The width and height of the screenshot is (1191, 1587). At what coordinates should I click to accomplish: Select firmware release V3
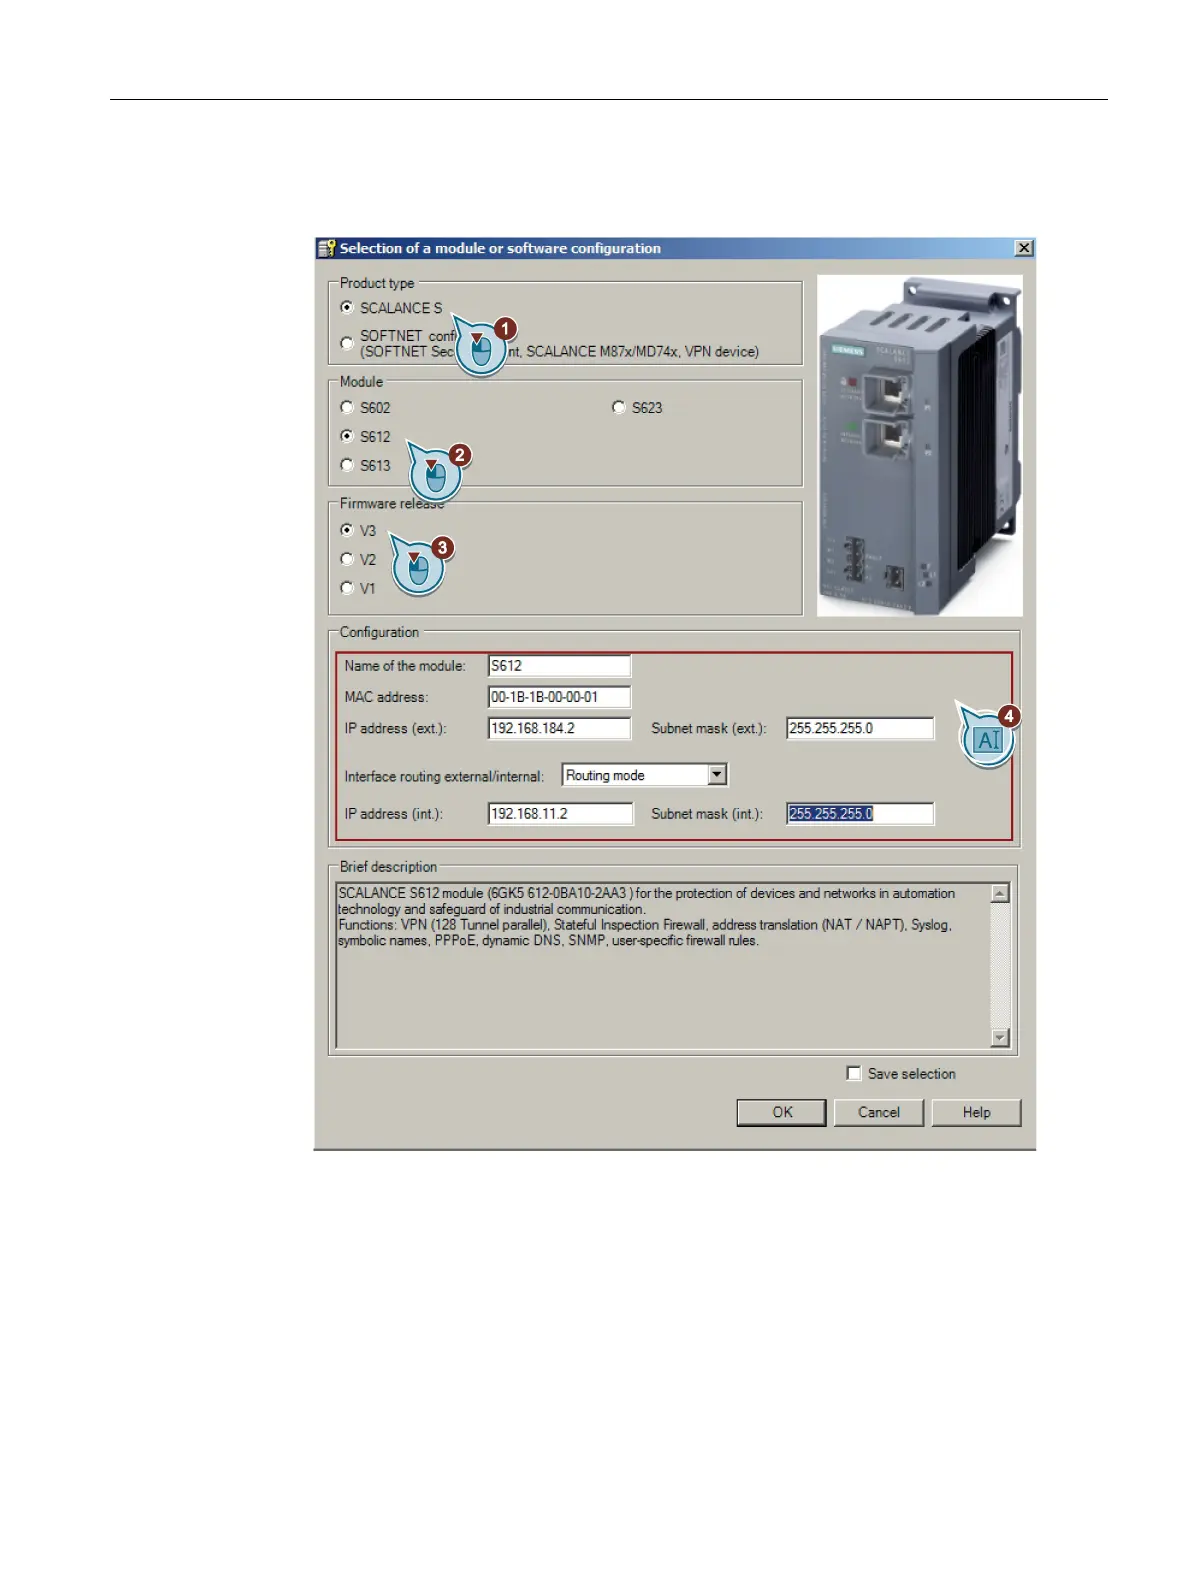(347, 530)
